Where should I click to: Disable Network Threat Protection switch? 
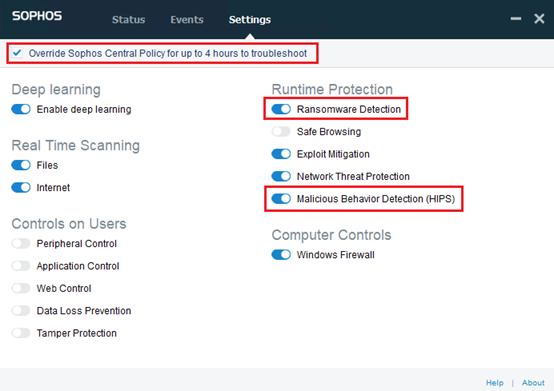[x=281, y=176]
